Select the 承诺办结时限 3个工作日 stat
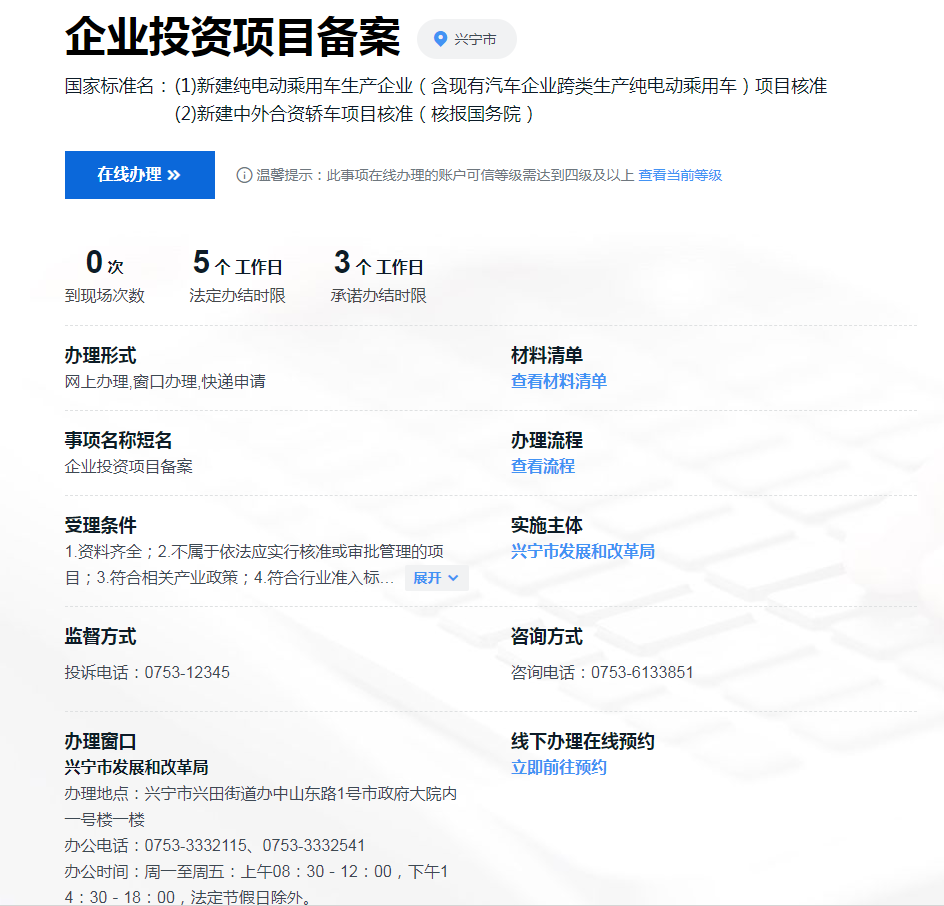The height and width of the screenshot is (906, 944). click(x=378, y=276)
